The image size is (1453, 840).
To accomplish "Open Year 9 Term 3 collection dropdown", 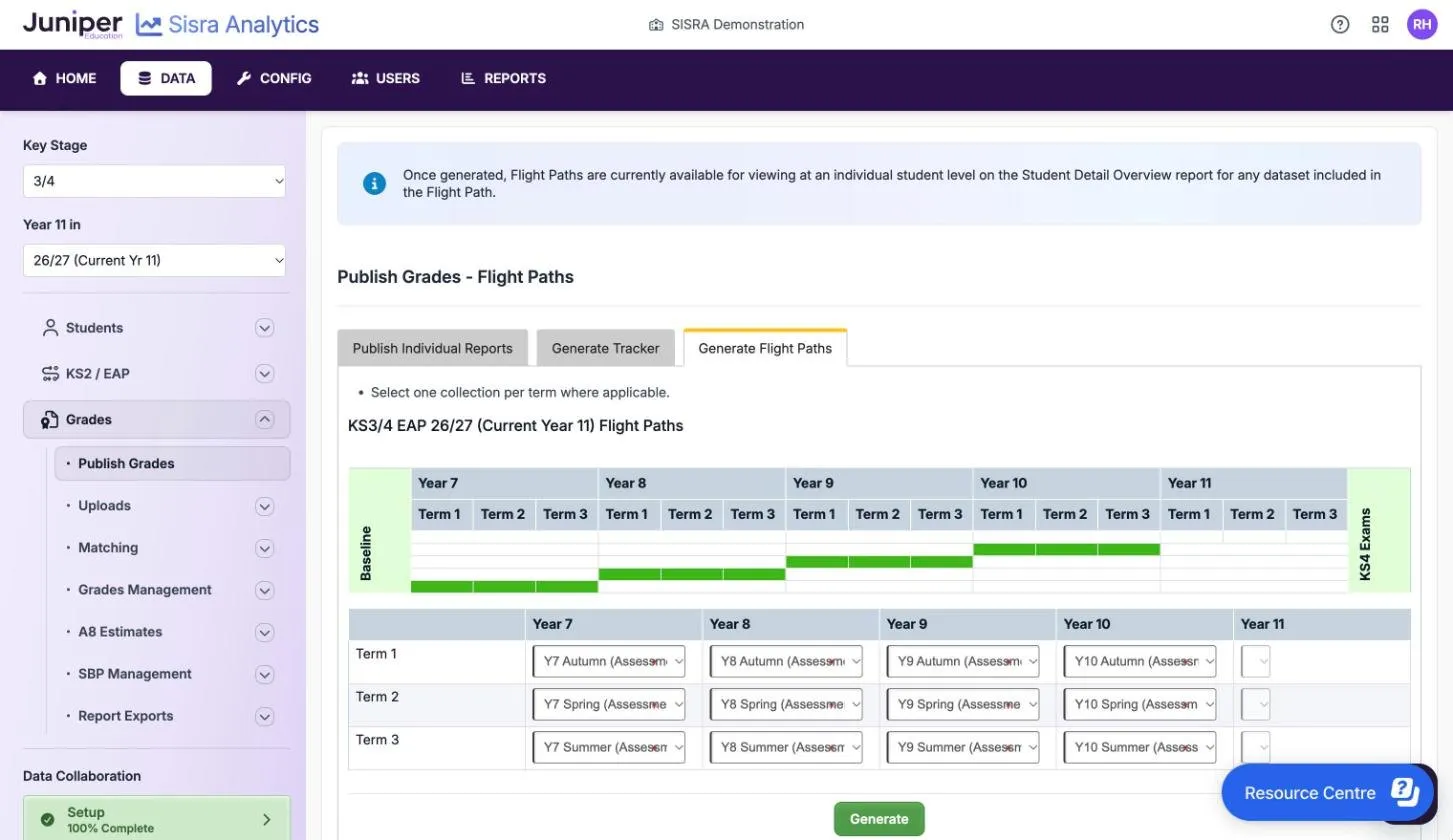I will (963, 747).
